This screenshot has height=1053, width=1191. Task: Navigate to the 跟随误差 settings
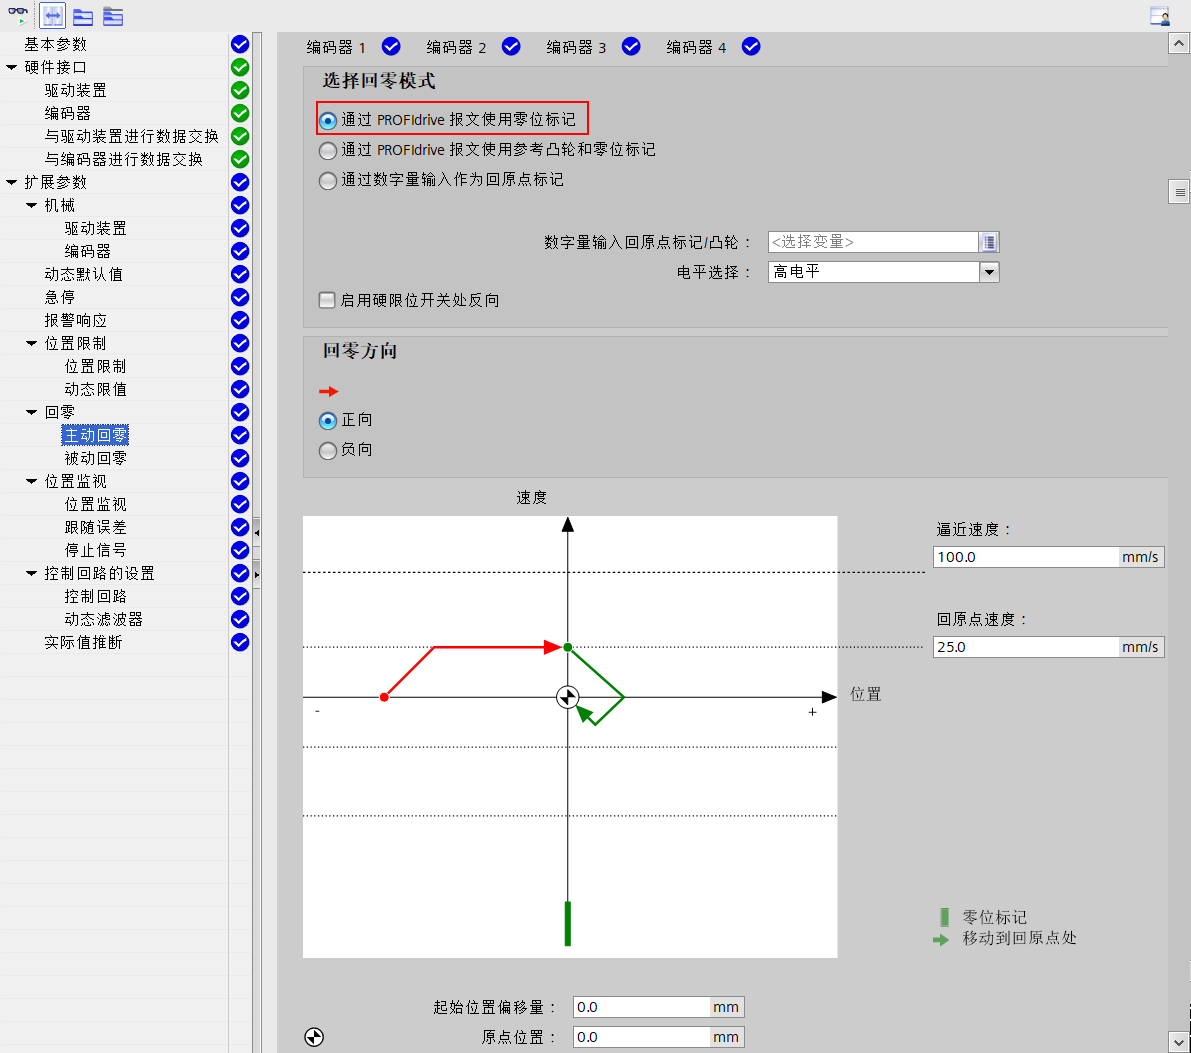(95, 527)
